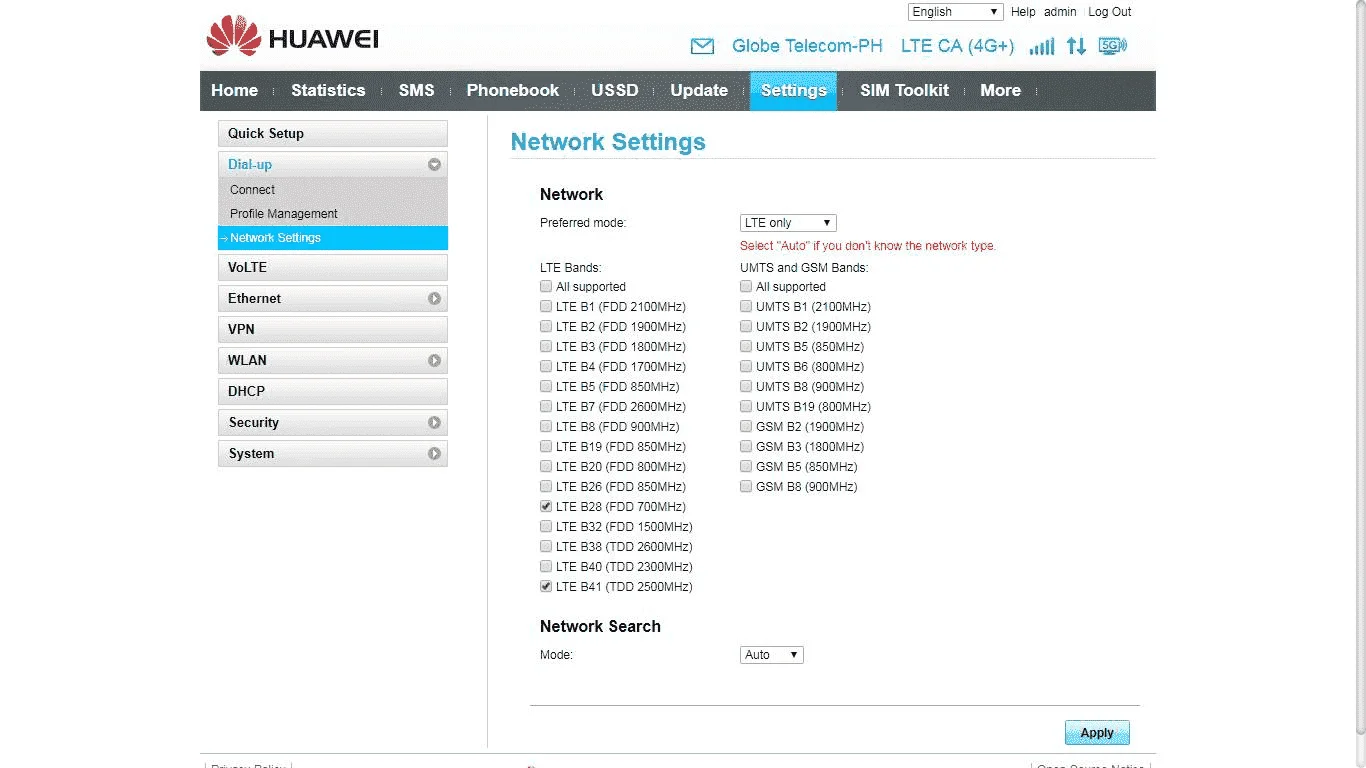Expand the Security sidebar section

tap(332, 422)
